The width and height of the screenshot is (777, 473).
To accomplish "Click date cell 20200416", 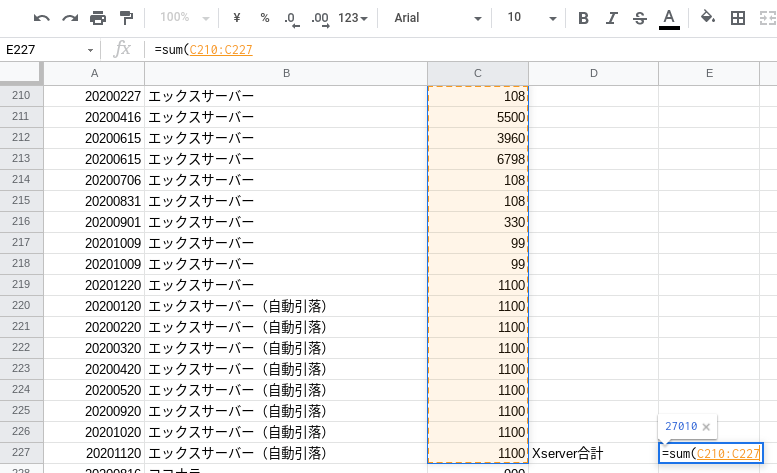I will (94, 117).
